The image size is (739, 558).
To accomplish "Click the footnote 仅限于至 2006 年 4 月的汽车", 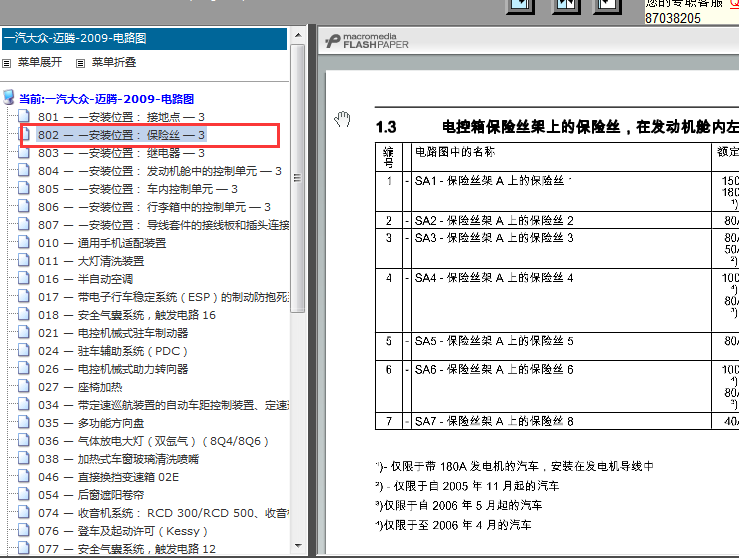I will point(453,525).
